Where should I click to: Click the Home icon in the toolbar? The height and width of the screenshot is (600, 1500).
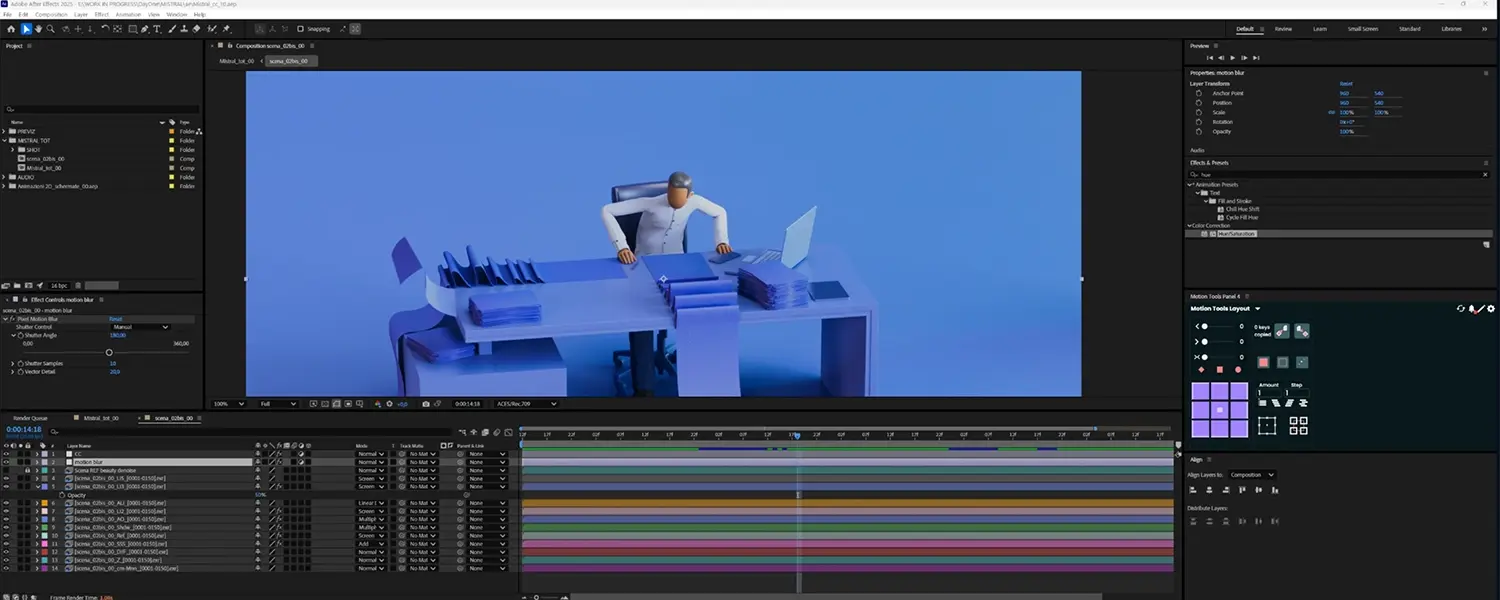tap(11, 29)
